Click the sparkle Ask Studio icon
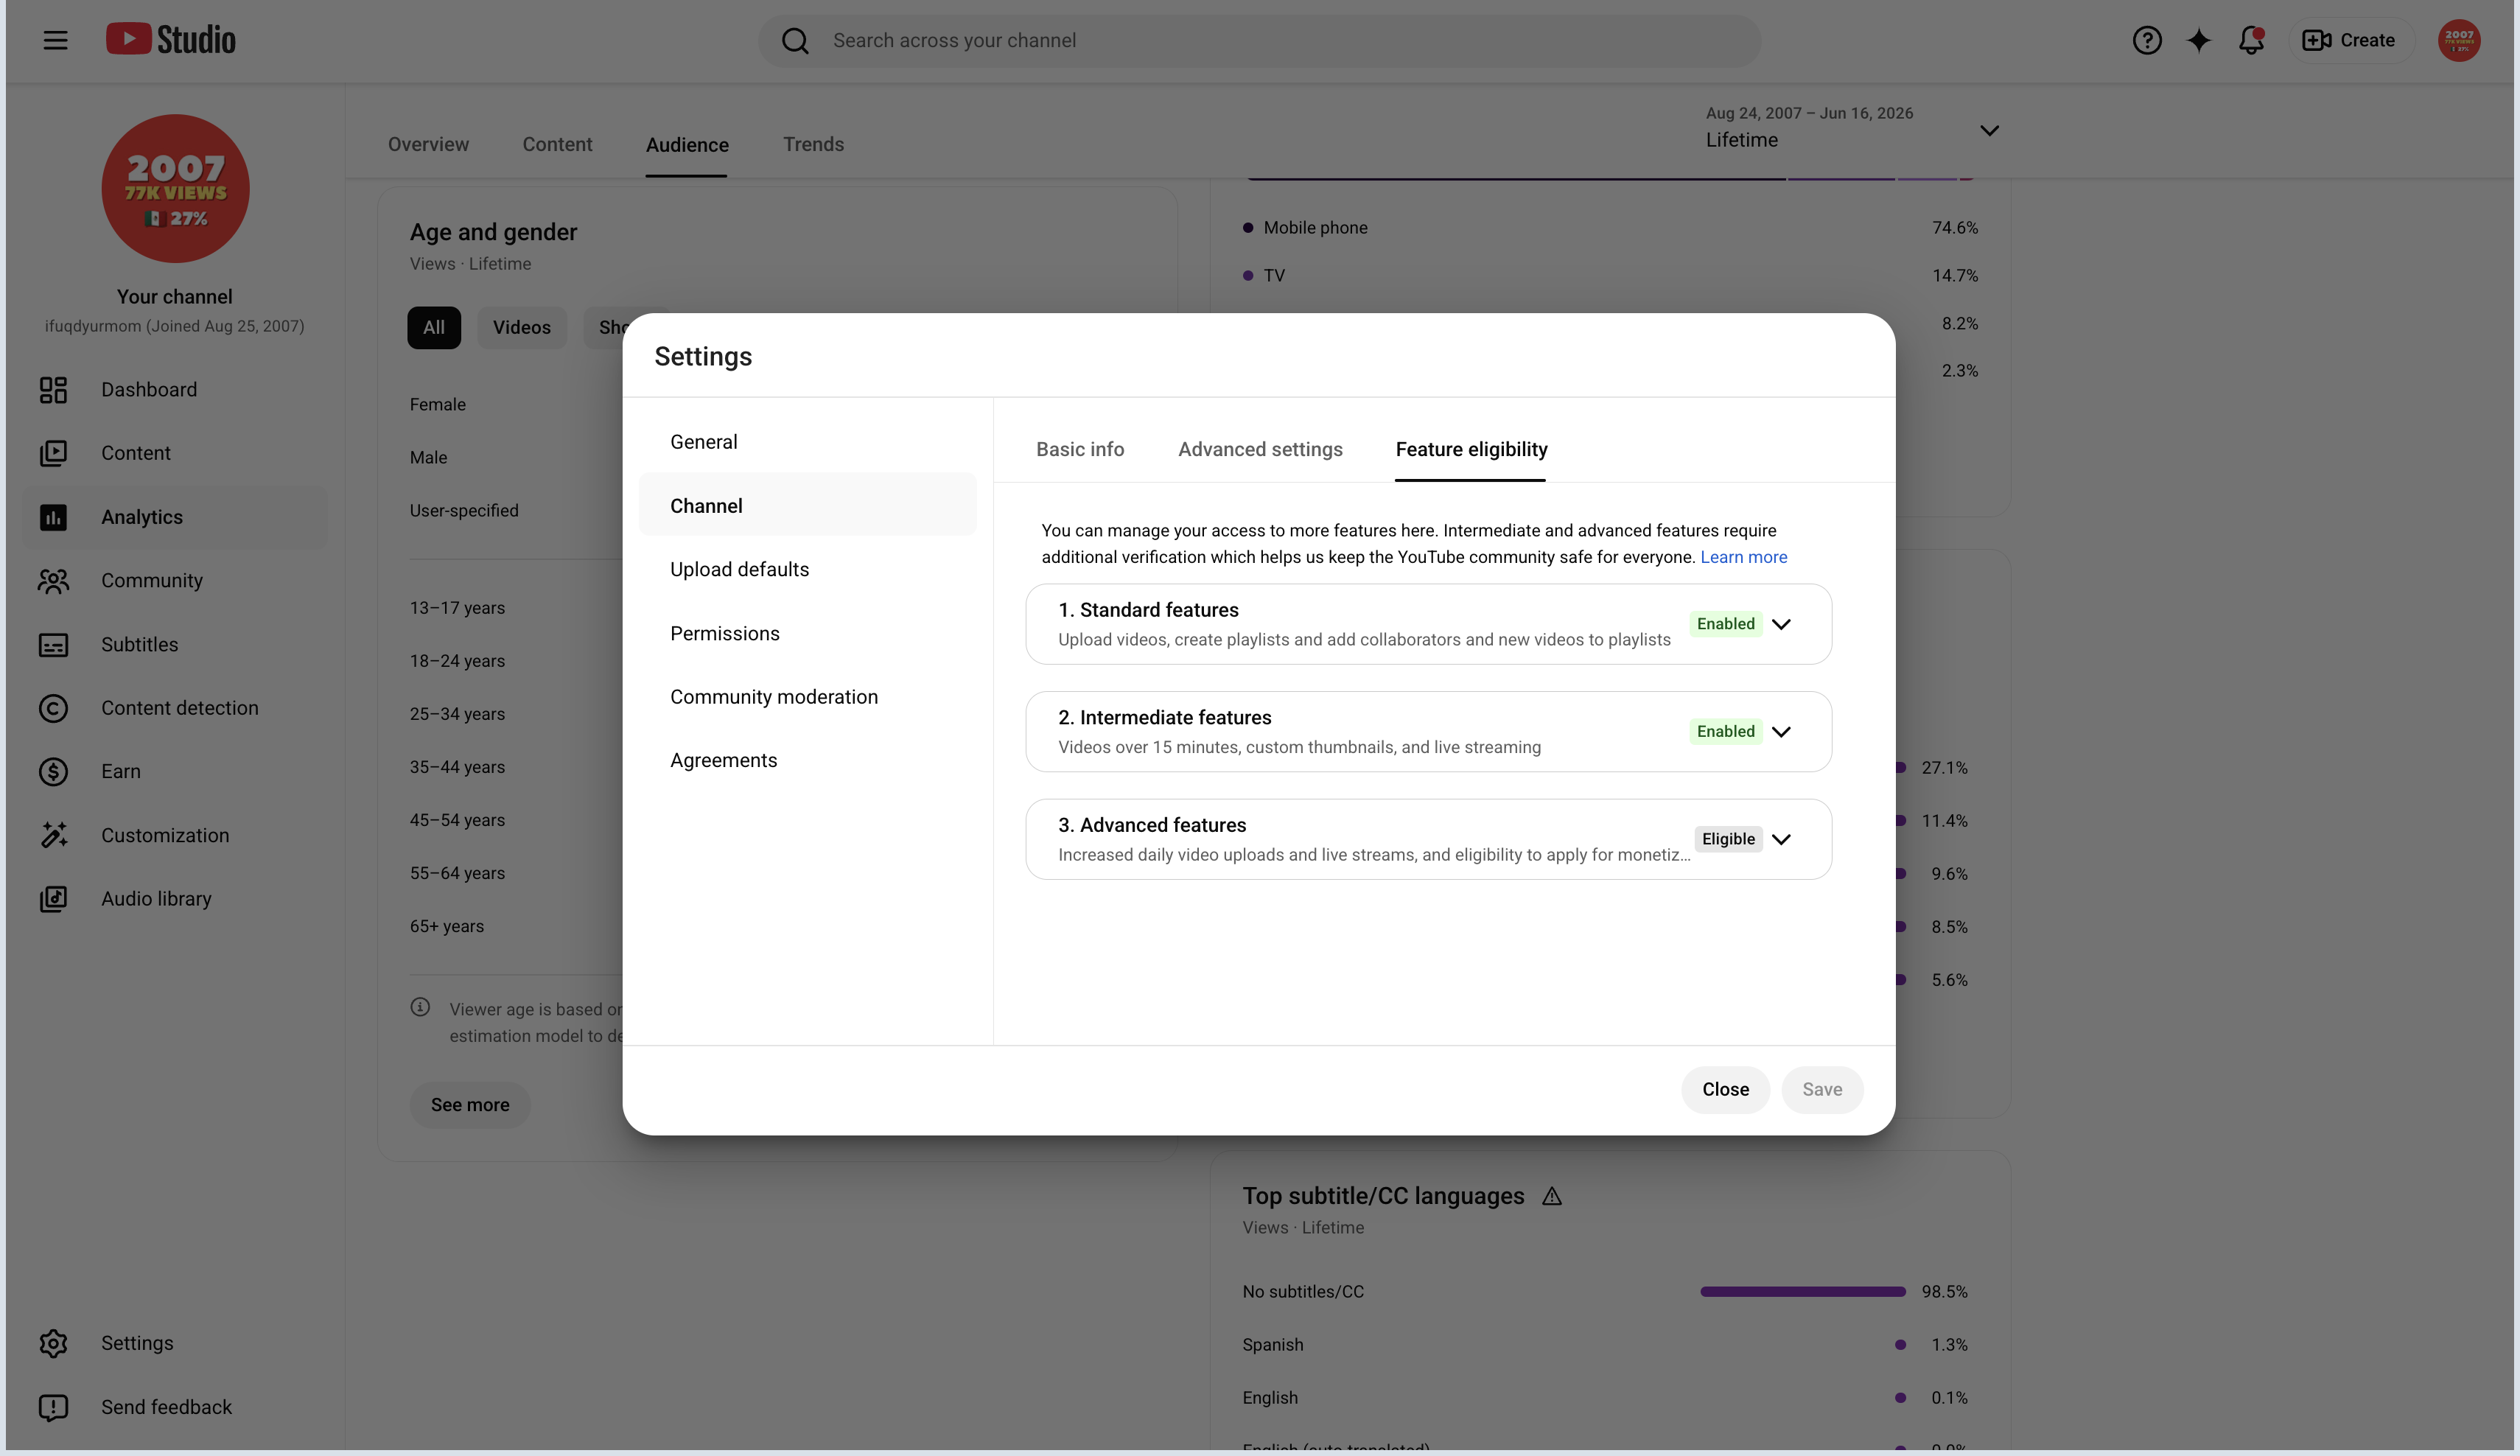This screenshot has width=2520, height=1456. point(2199,40)
